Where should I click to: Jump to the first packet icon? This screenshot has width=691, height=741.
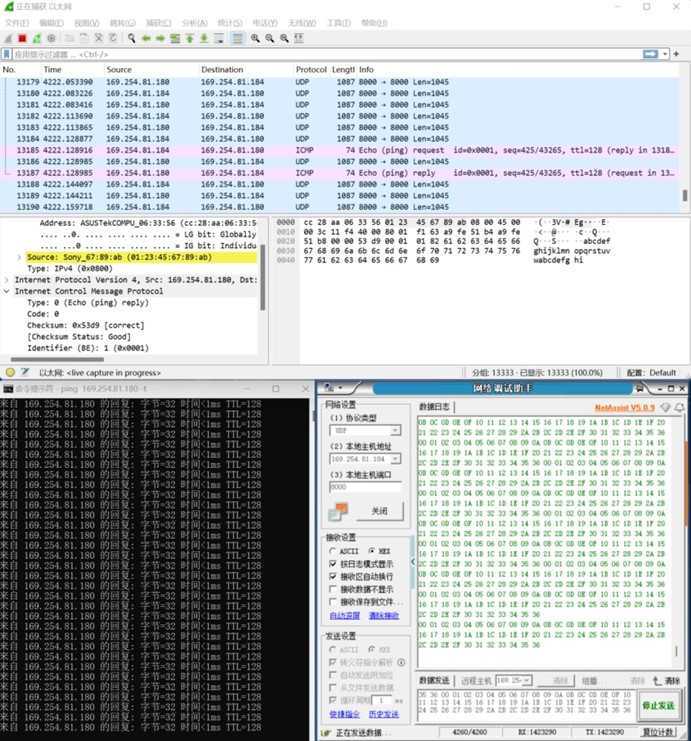[x=190, y=38]
